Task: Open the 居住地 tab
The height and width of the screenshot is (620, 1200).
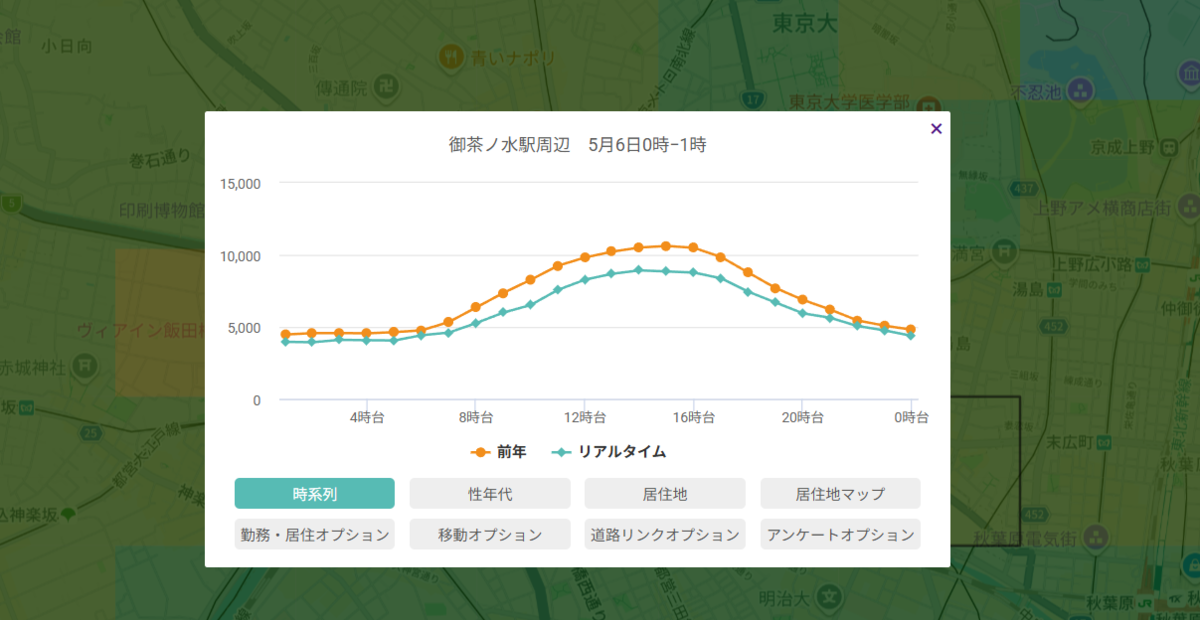Action: pos(665,493)
